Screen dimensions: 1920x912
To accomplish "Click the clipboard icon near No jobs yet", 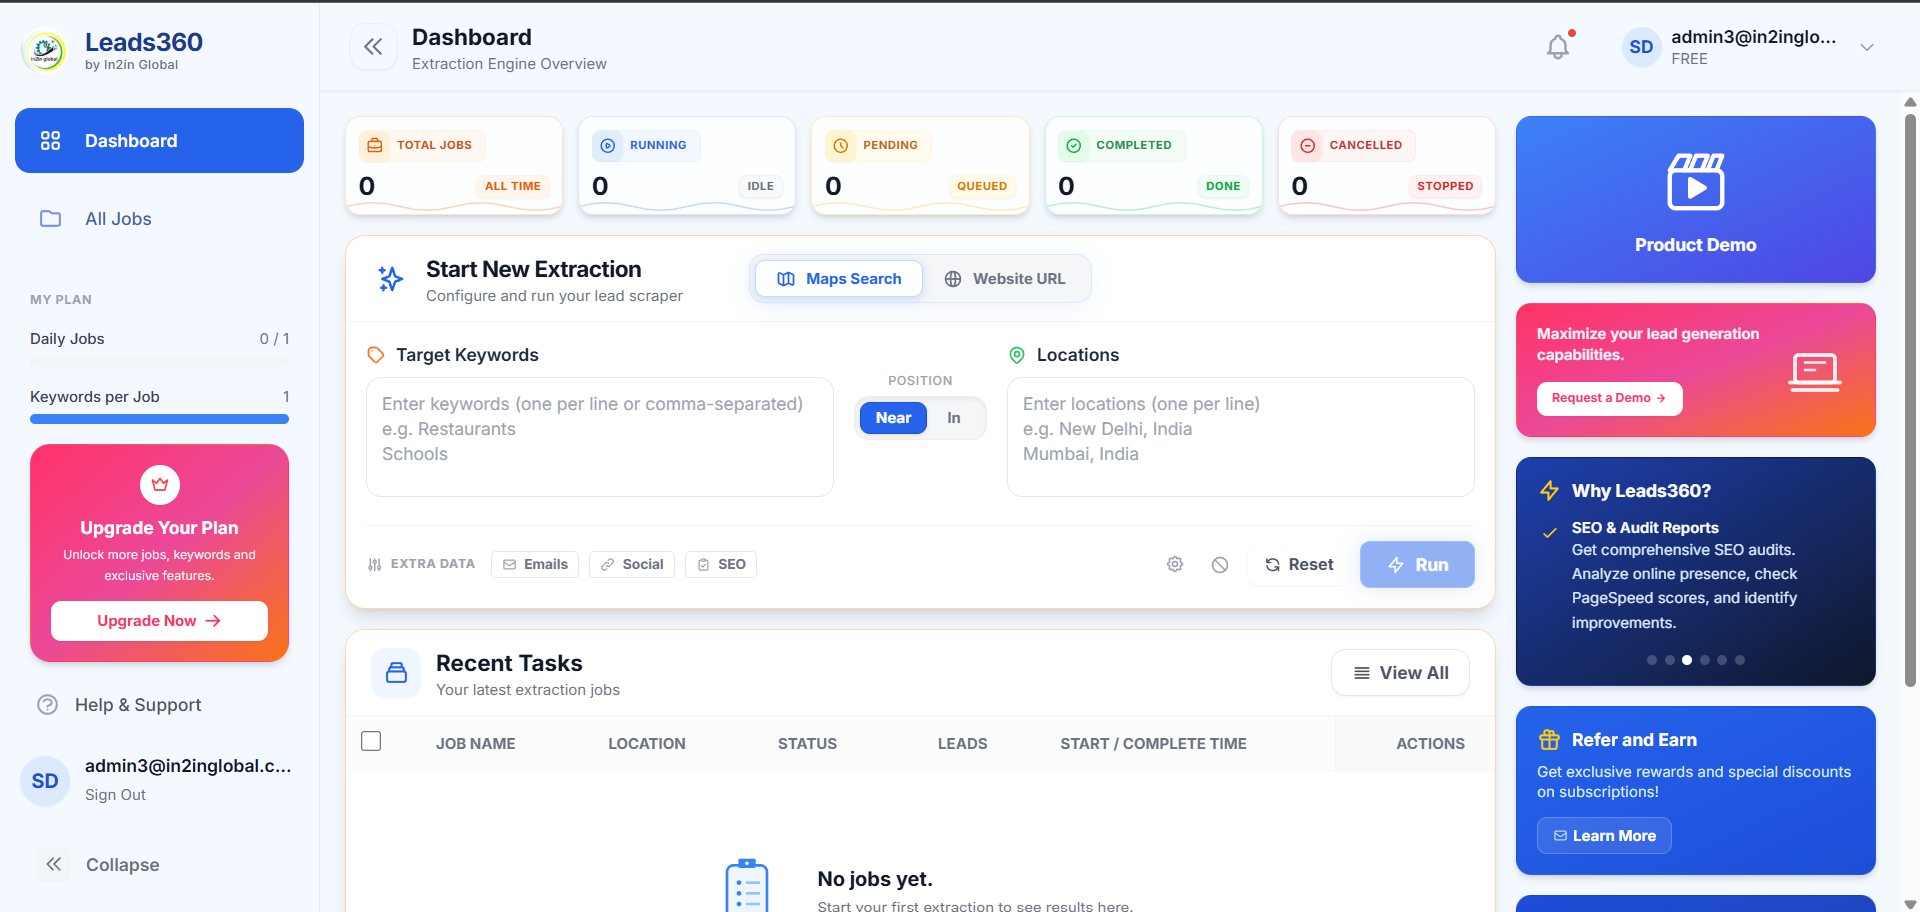I will pyautogui.click(x=746, y=886).
